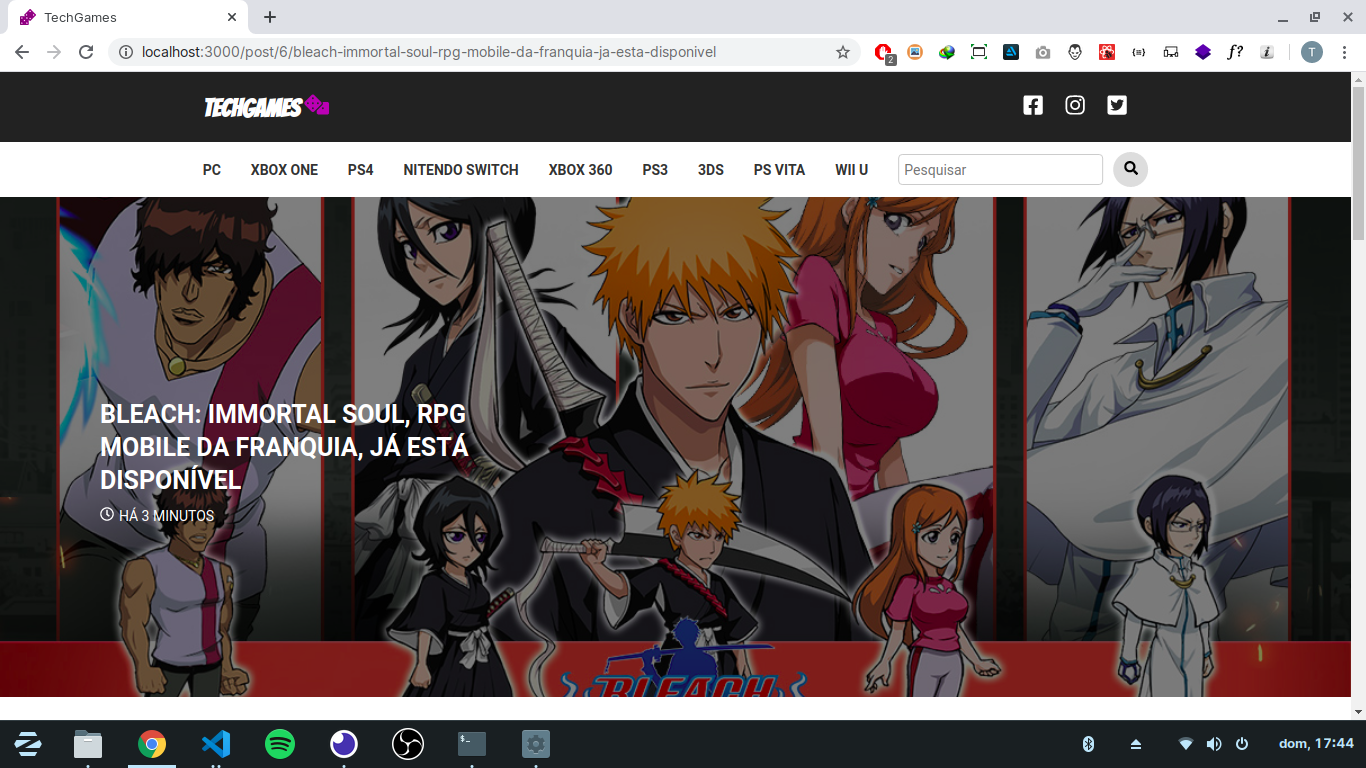
Task: Go to the WII U category
Action: [x=852, y=170]
